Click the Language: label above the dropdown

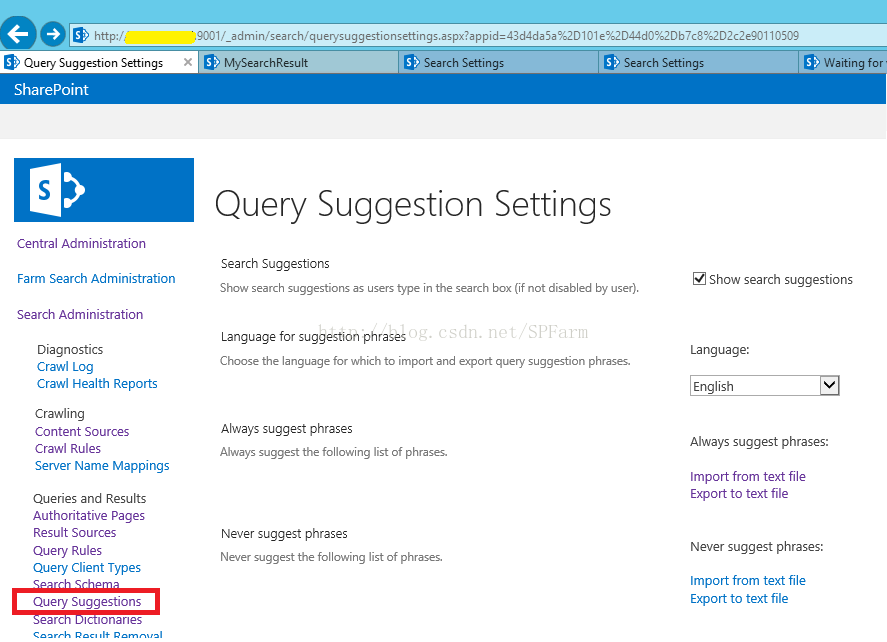tap(720, 350)
